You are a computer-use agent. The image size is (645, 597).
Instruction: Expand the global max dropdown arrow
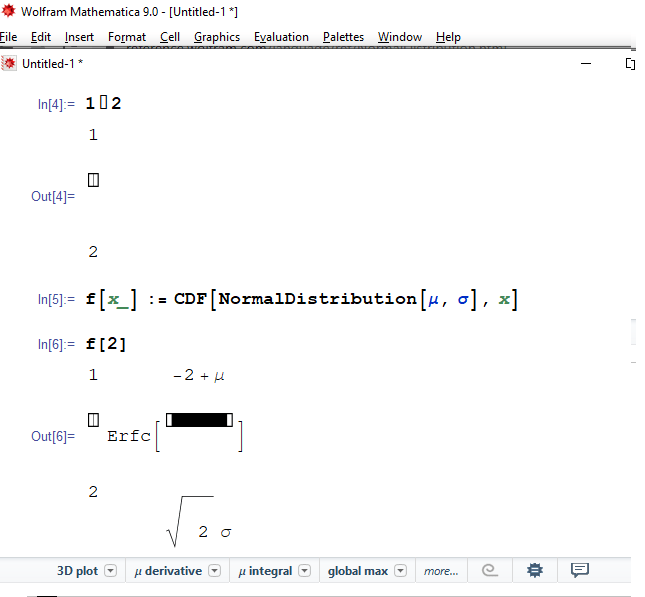[400, 571]
